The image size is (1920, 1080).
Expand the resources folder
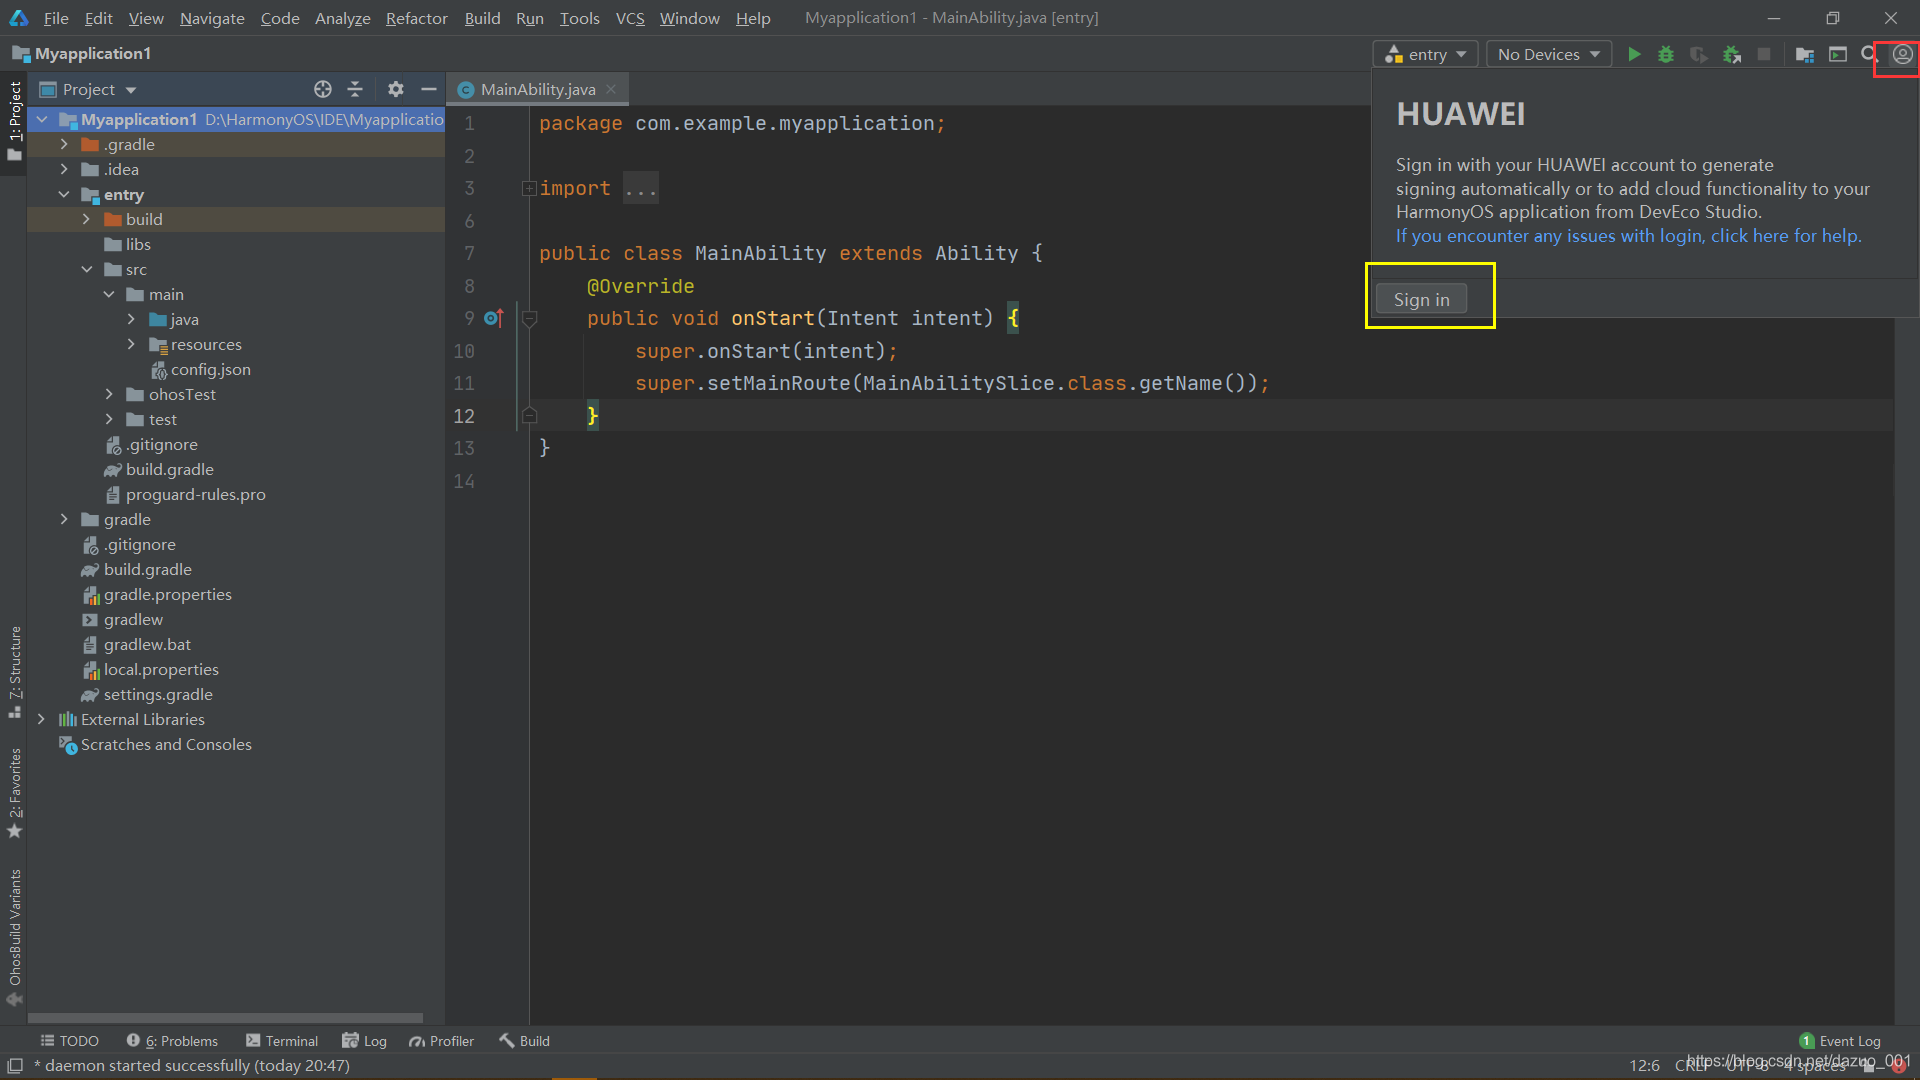coord(131,344)
